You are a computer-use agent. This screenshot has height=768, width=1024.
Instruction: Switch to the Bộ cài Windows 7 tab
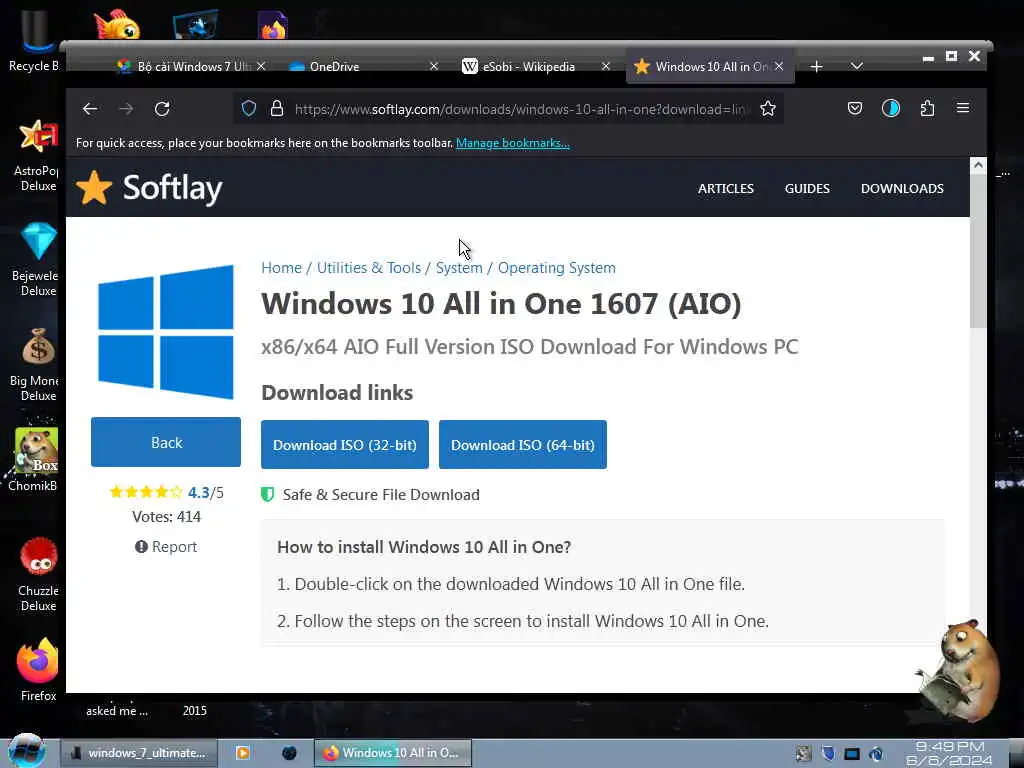point(190,67)
